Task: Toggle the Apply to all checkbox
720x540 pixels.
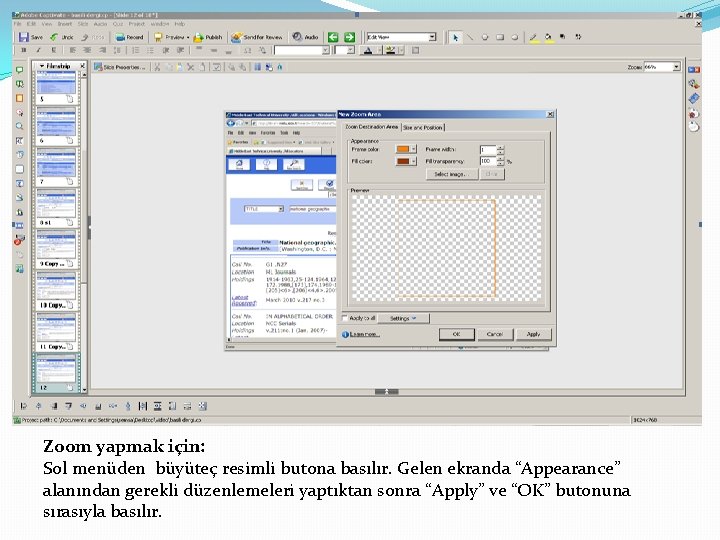Action: pyautogui.click(x=344, y=318)
